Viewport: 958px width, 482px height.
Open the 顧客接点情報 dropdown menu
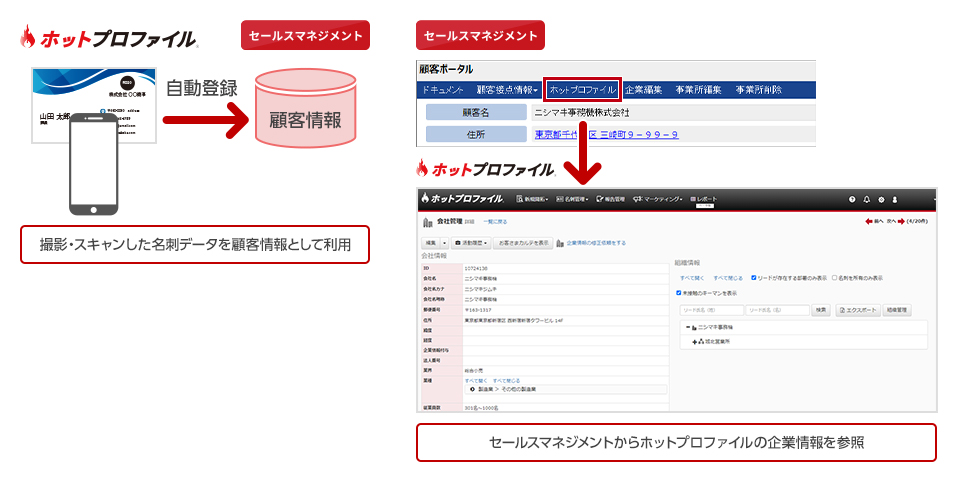[x=507, y=90]
